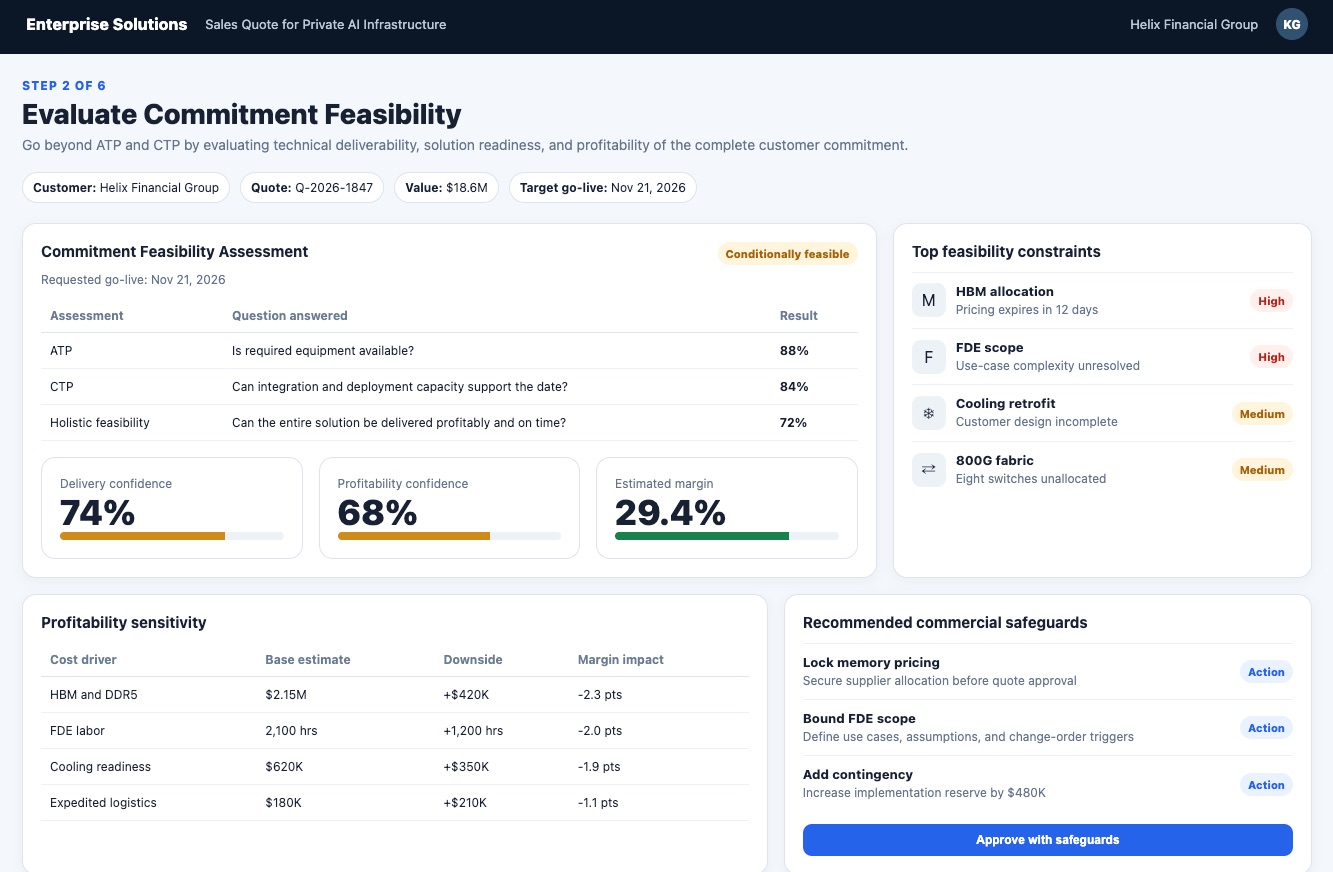Screen dimensions: 1333x872
Task: Select the Holistic feasibility row
Action: click(449, 423)
